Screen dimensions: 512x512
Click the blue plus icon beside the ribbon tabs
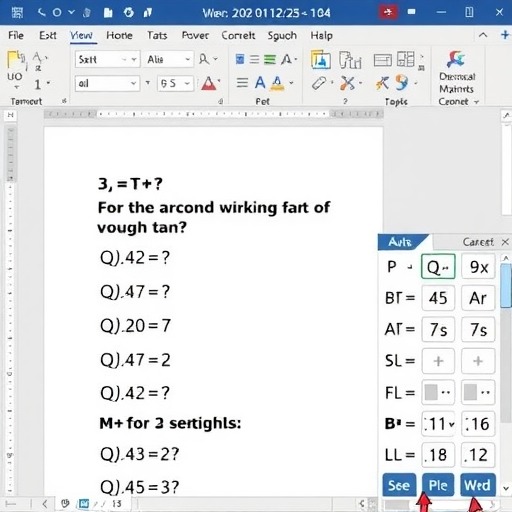(505, 35)
